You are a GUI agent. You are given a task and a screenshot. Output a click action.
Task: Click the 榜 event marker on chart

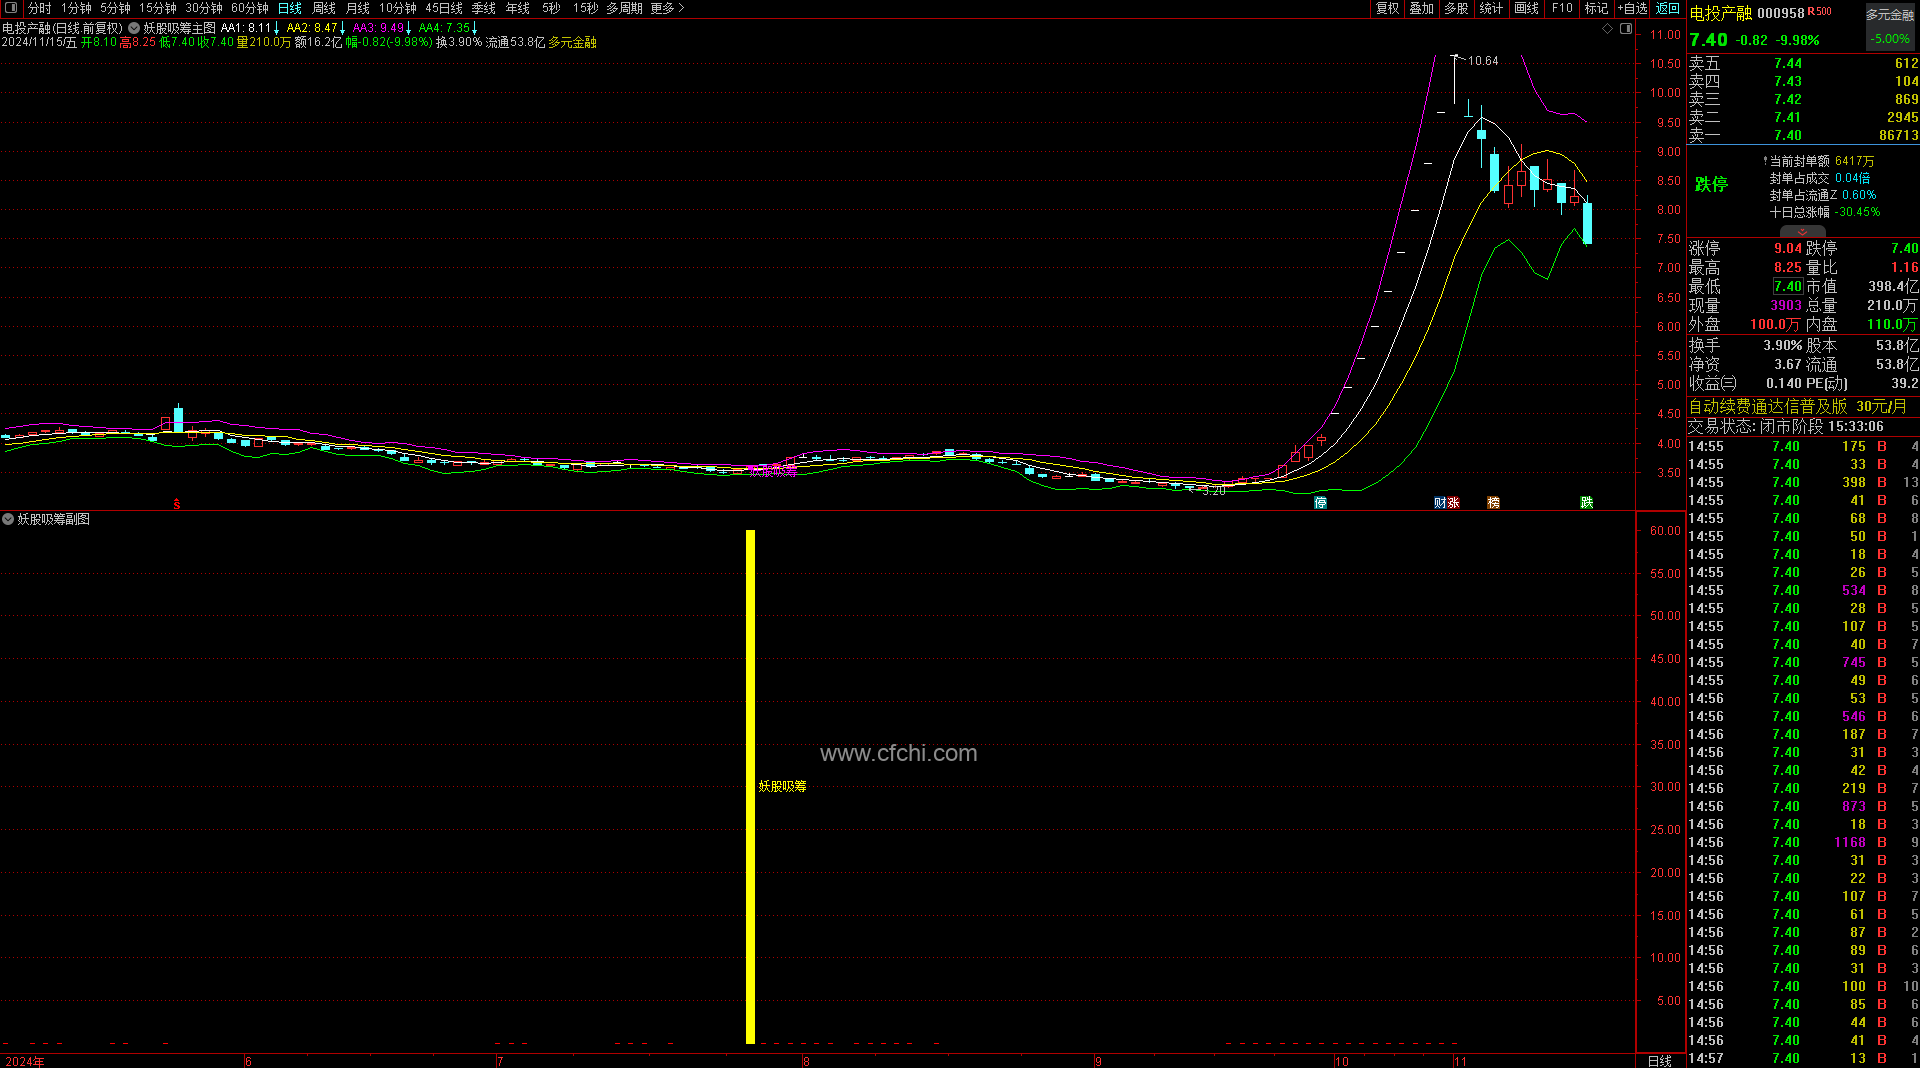1493,503
